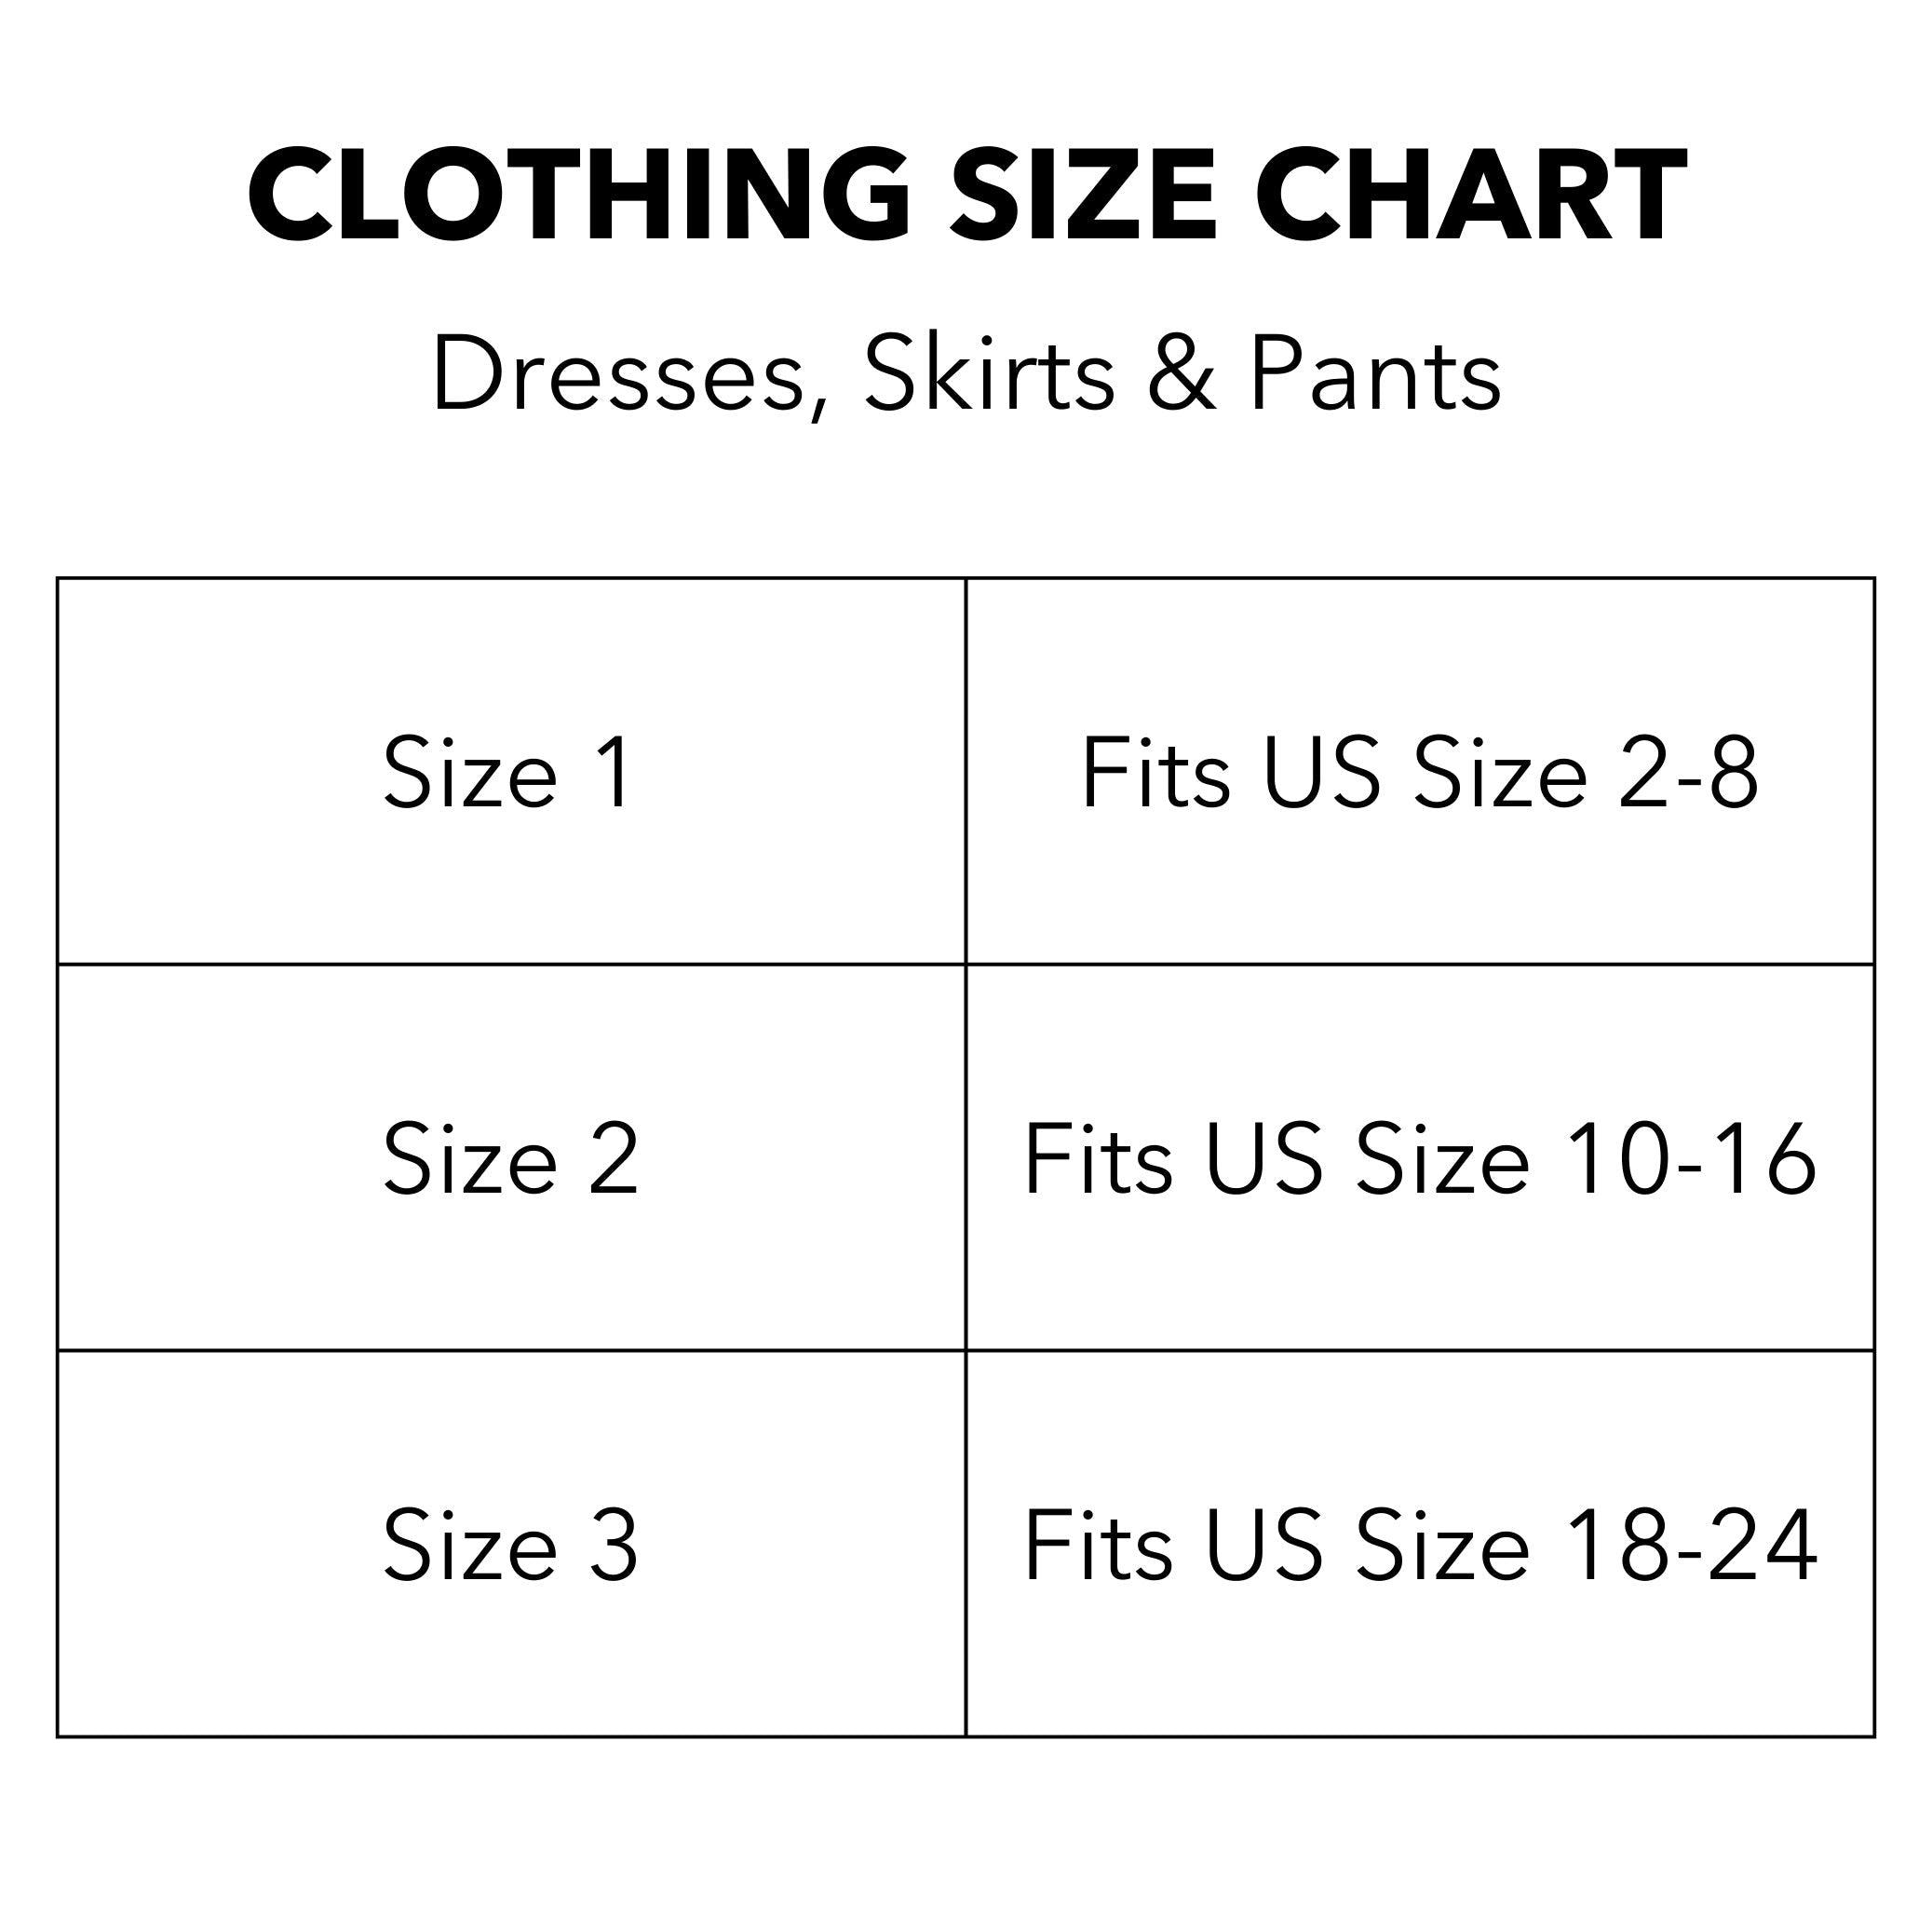
Task: Select the "Size 3" table cell
Action: coord(510,1545)
